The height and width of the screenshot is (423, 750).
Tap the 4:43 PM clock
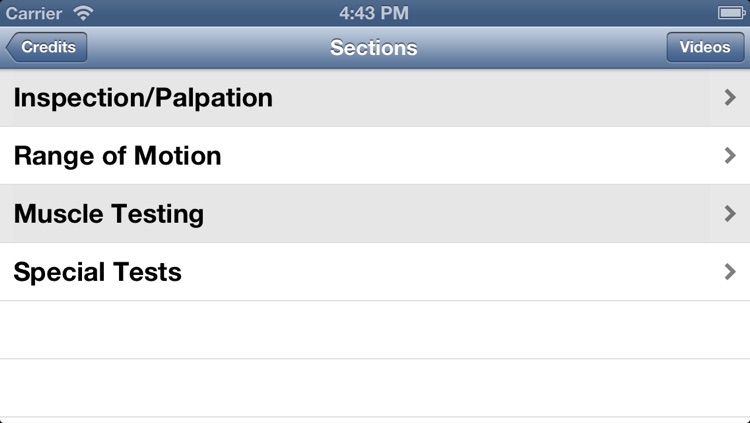pyautogui.click(x=374, y=13)
